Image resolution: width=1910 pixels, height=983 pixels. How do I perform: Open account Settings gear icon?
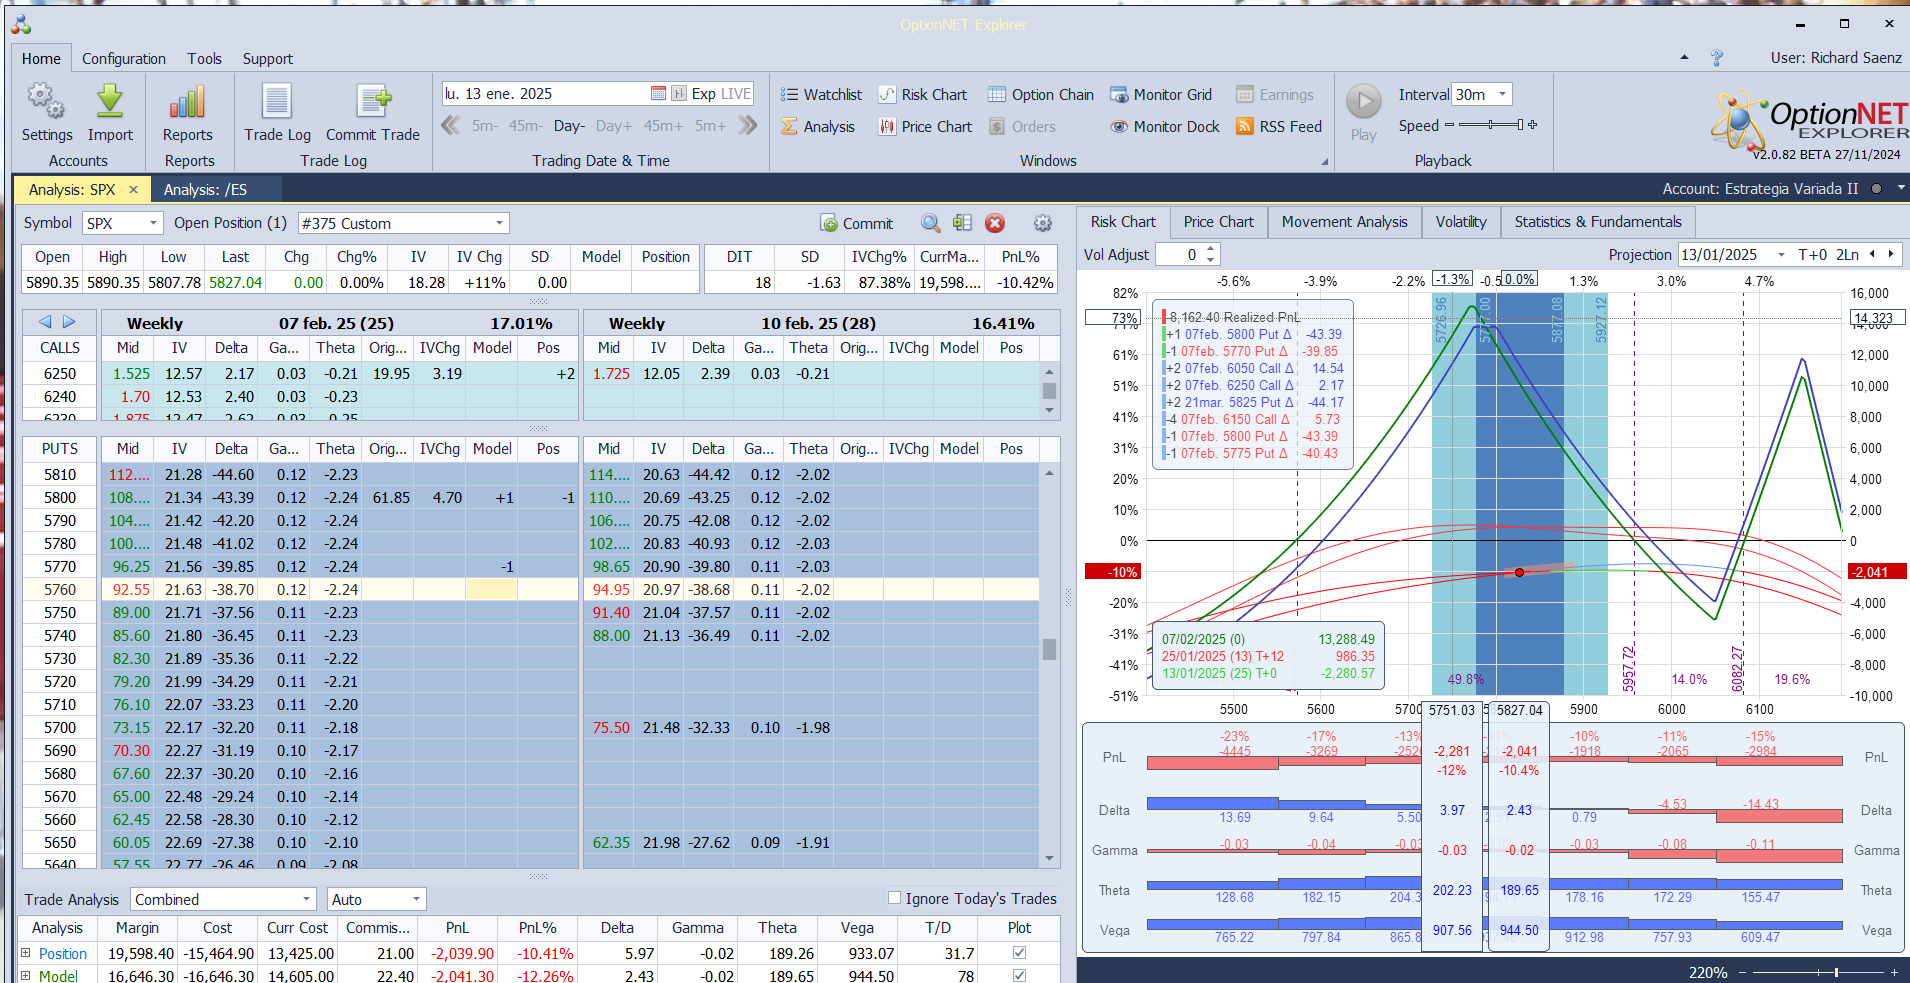pos(46,101)
